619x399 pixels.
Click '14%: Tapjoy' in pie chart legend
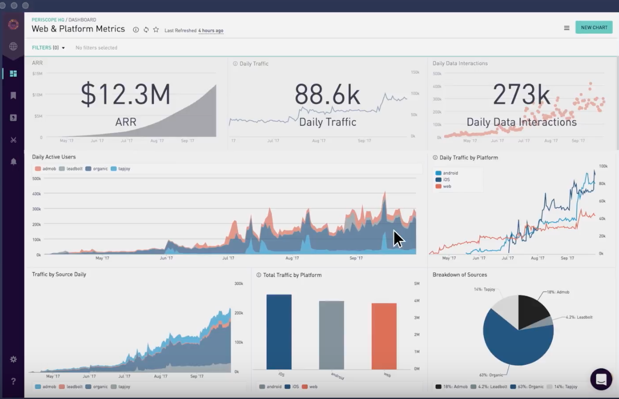(x=562, y=387)
